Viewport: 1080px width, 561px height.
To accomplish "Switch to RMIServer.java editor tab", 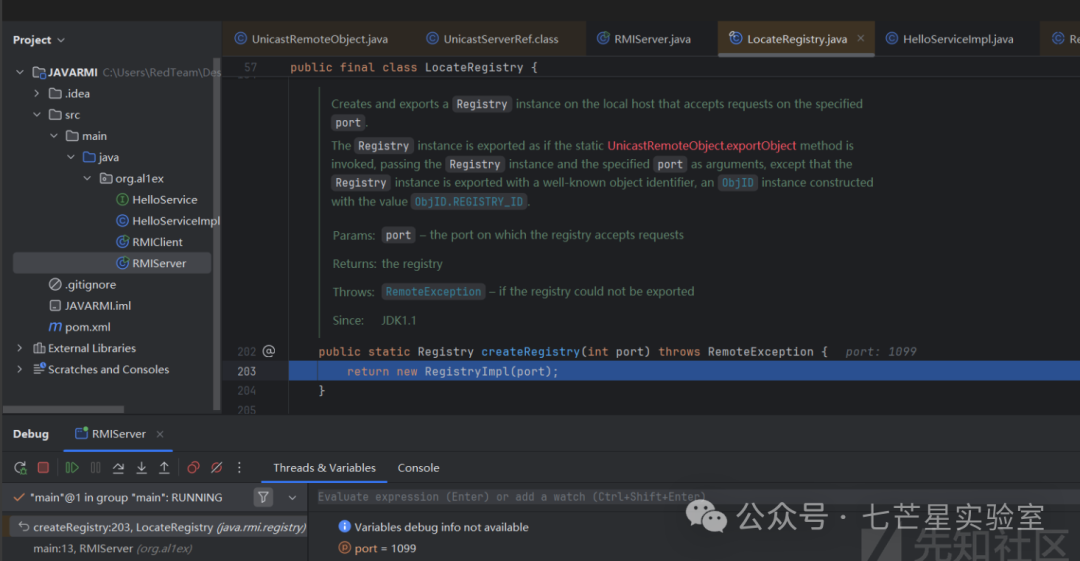I will (644, 39).
